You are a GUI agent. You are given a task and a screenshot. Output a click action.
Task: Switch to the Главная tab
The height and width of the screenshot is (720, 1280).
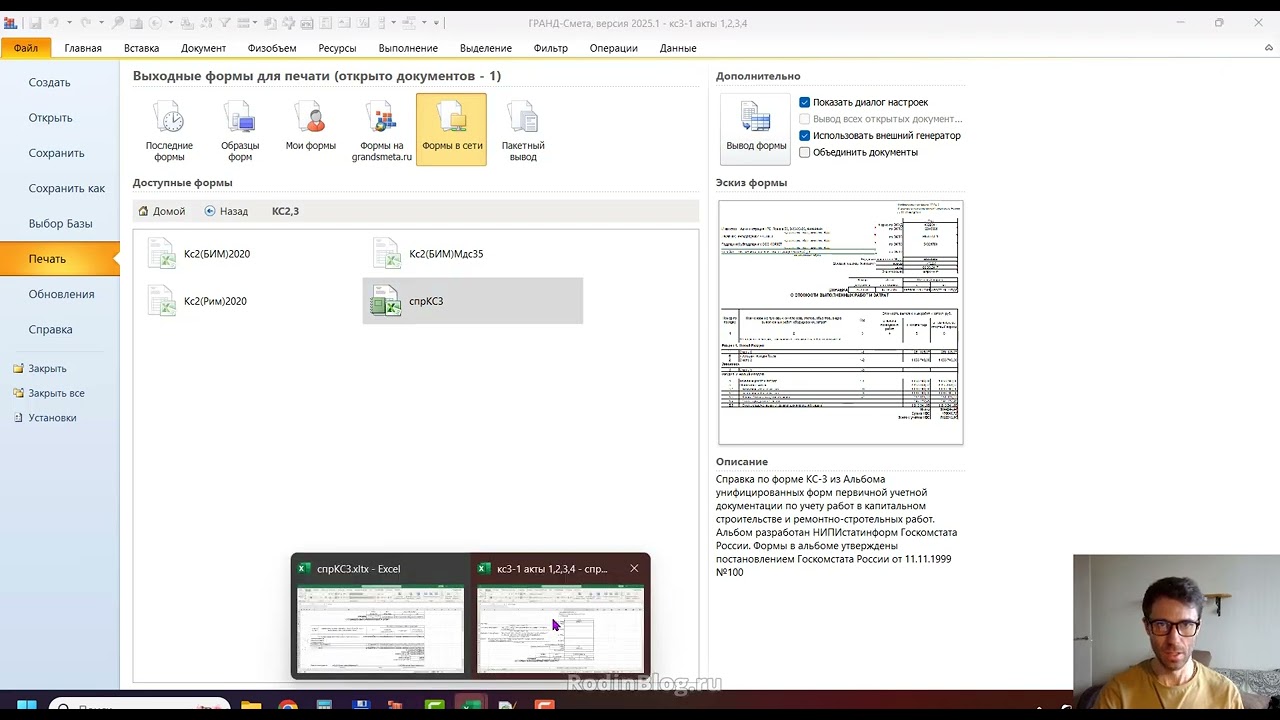coord(83,48)
